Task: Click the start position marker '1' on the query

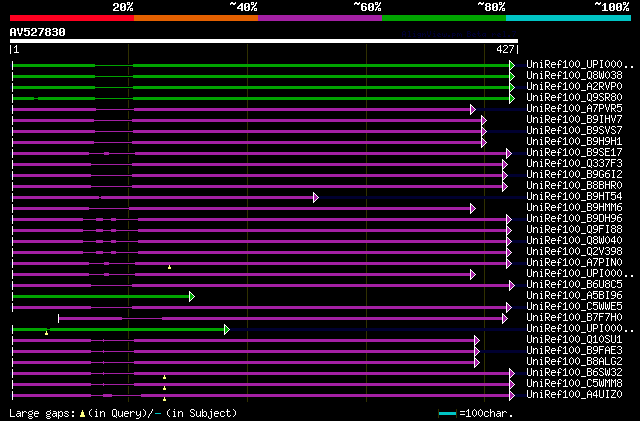Action: coord(15,49)
